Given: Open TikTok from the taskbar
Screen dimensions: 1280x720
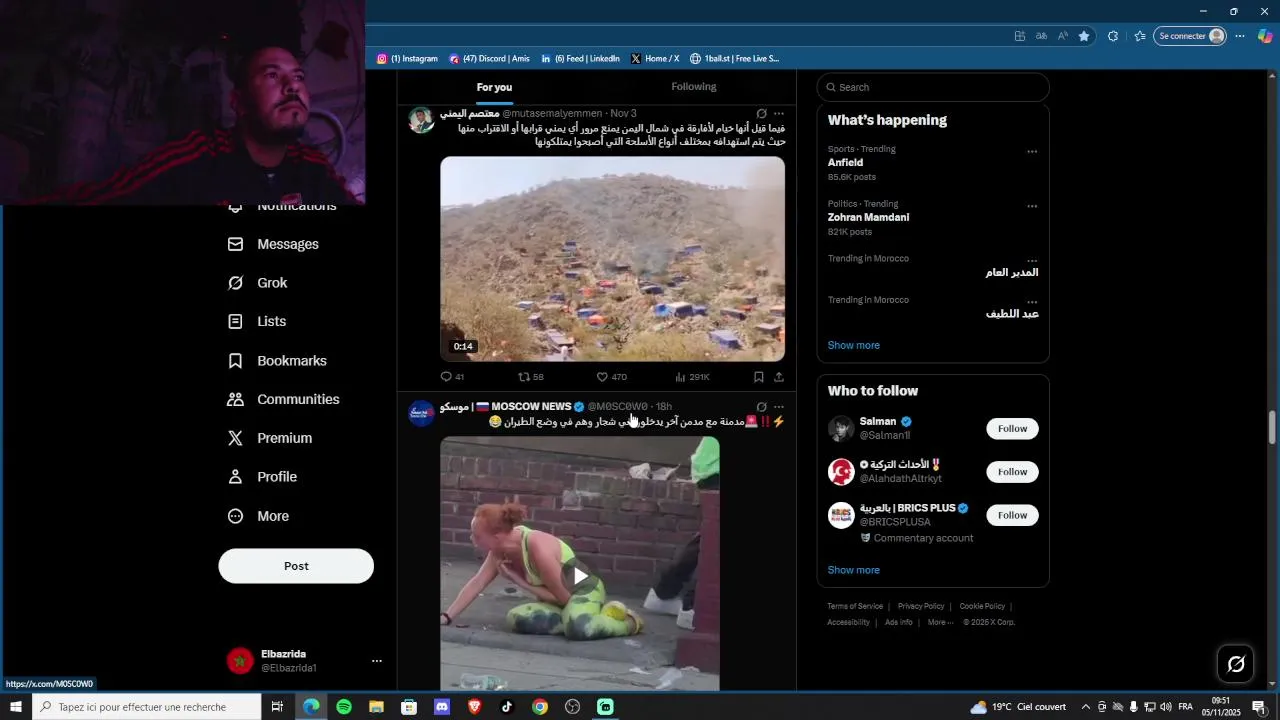Looking at the screenshot, I should click(507, 707).
